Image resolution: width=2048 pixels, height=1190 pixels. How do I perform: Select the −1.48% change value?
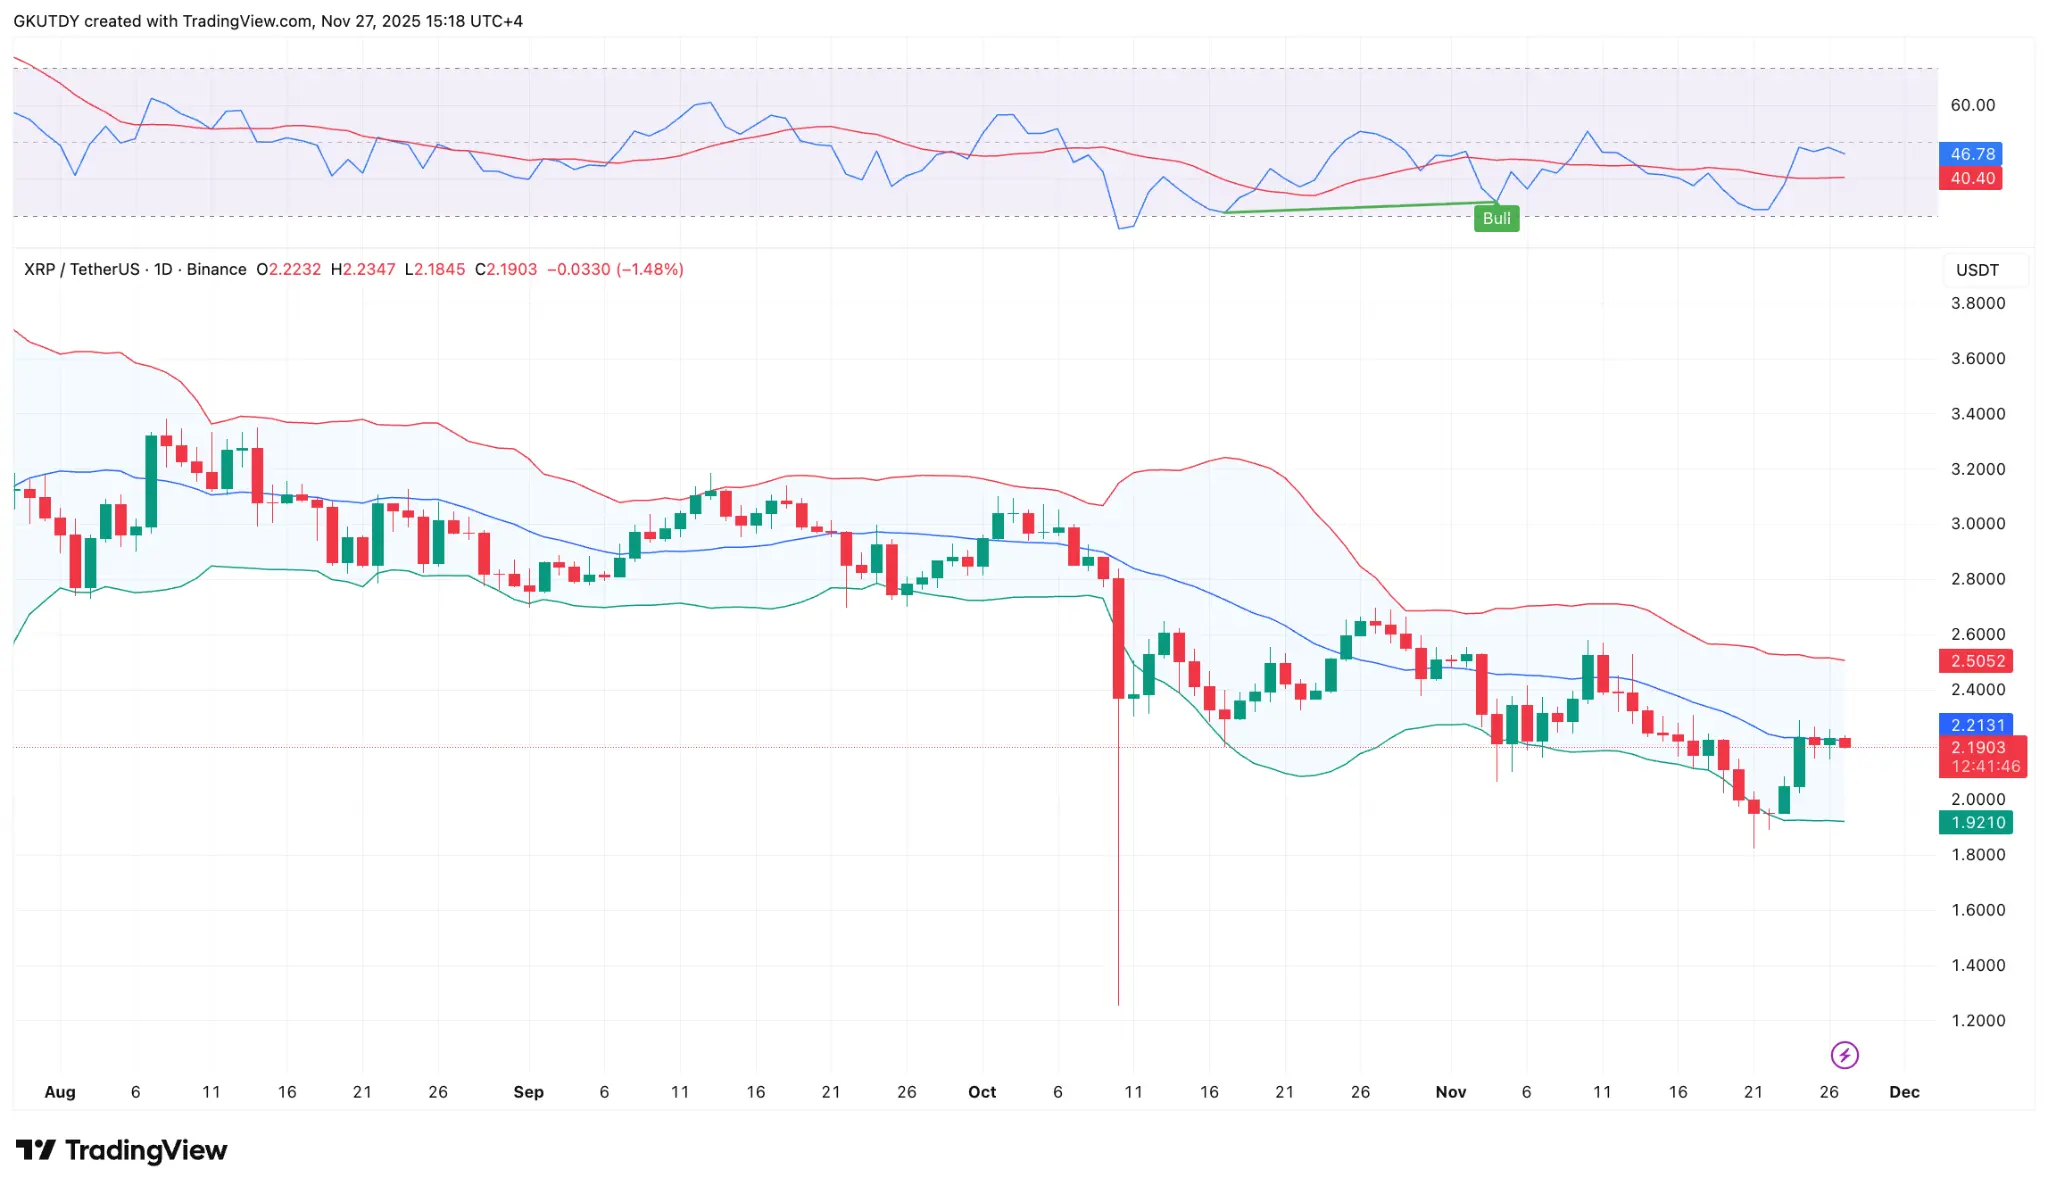[651, 269]
